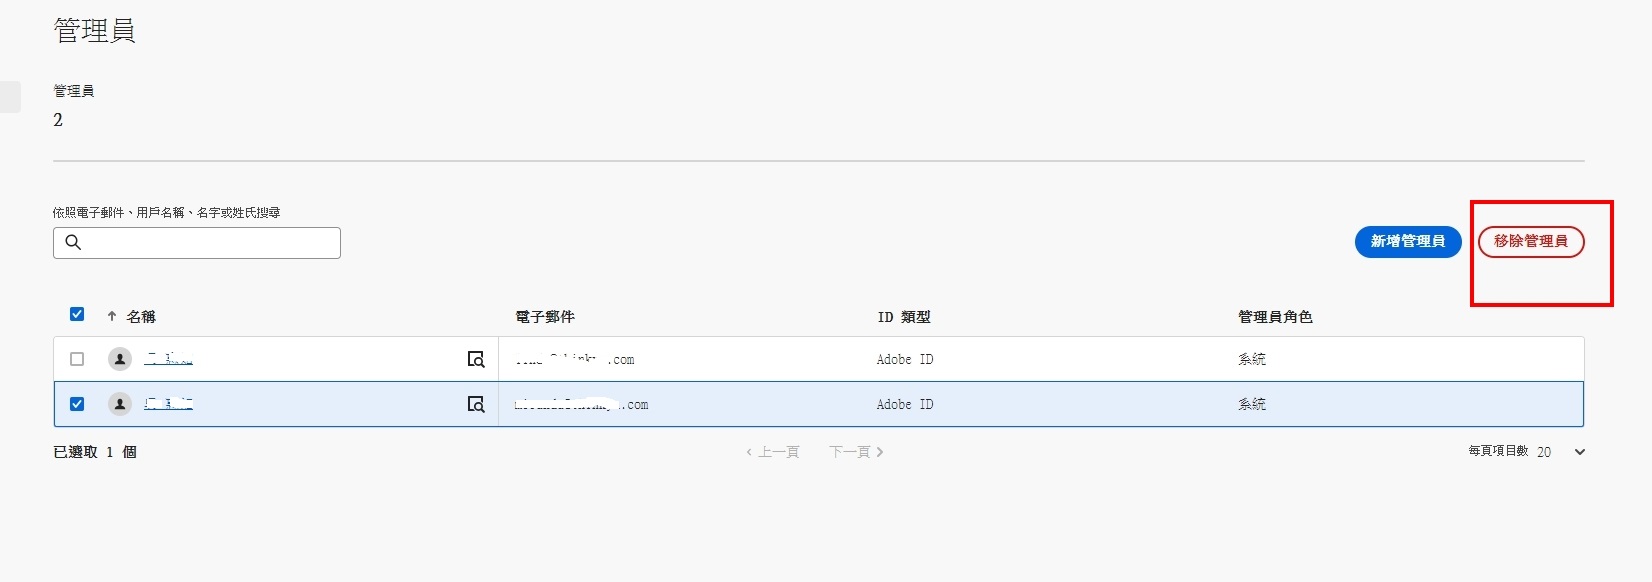Screen dimensions: 1652x582
Task: Focus the administrator search input field
Action: 210,243
